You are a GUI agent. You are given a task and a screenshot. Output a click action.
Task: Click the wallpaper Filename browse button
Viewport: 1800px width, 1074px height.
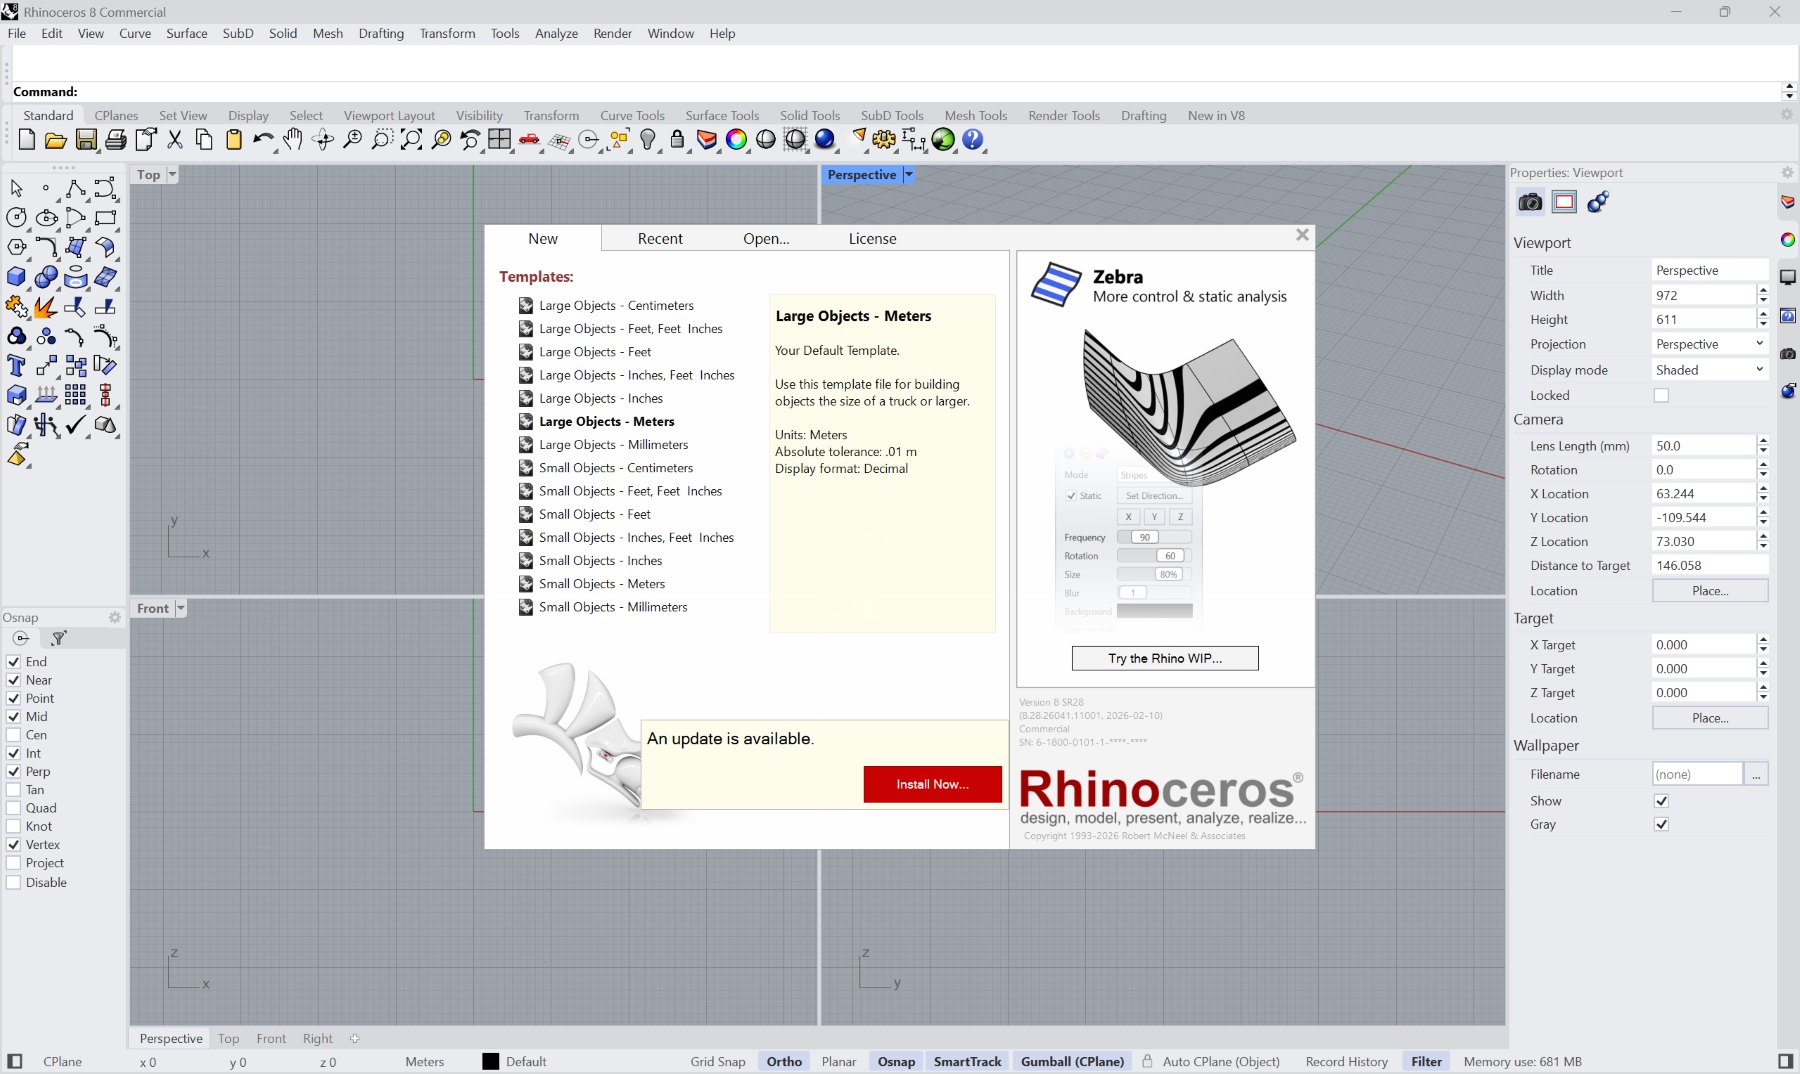tap(1756, 775)
